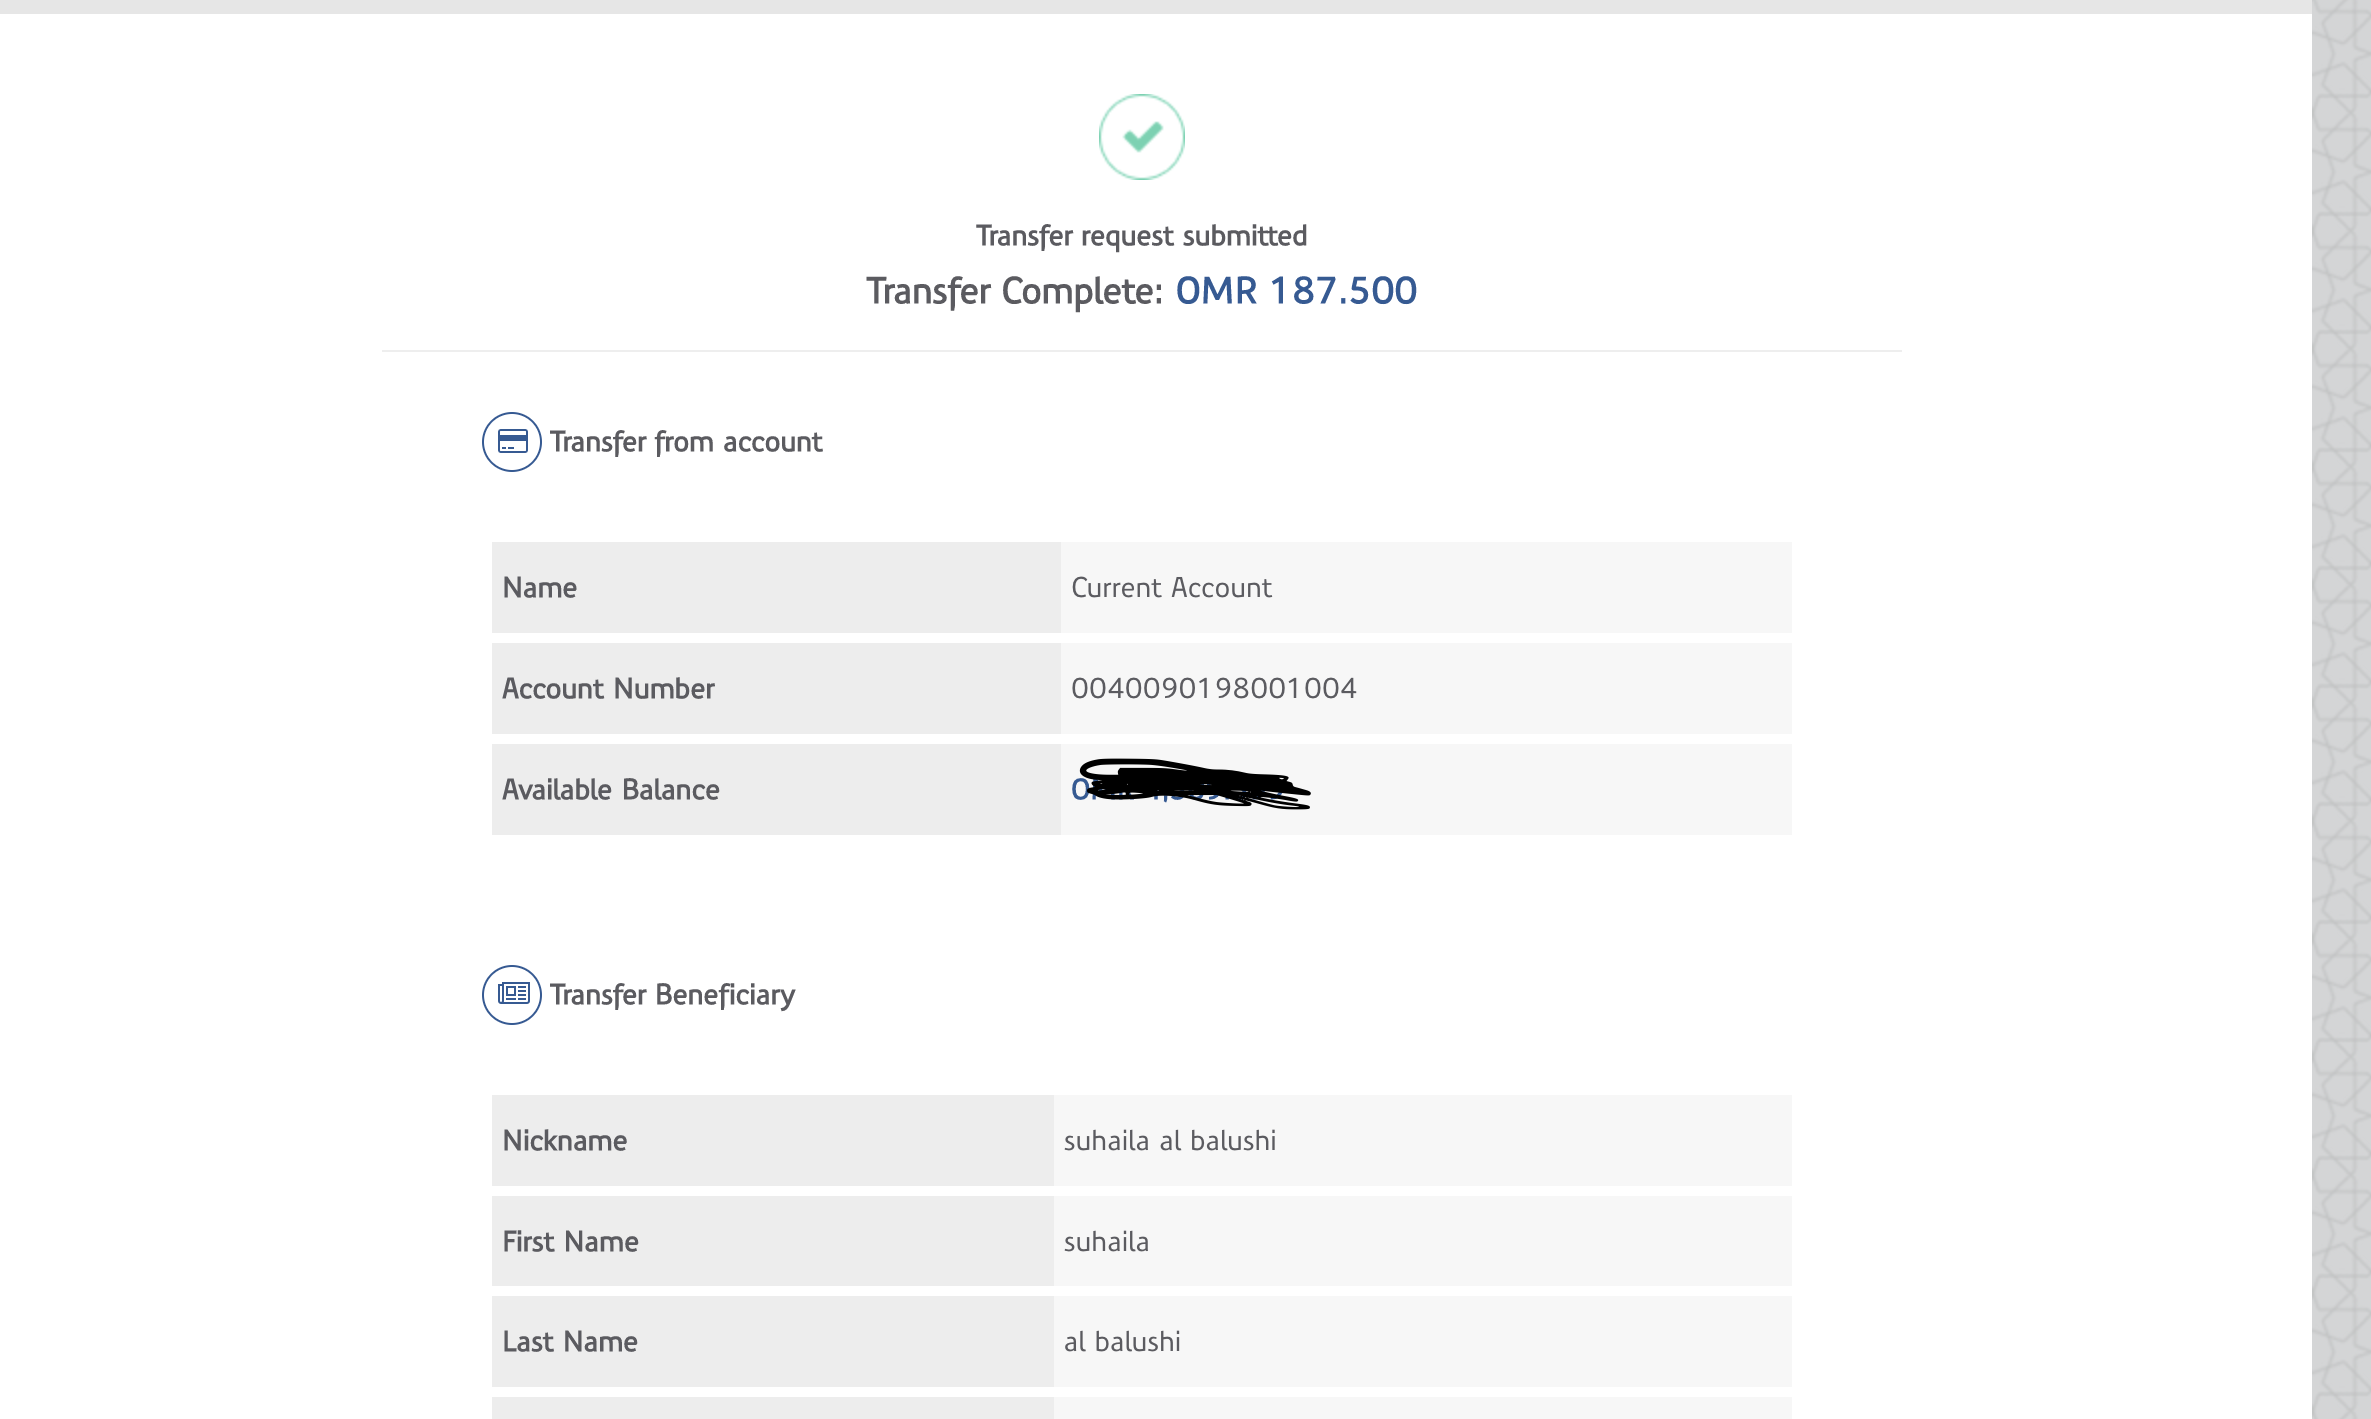The image size is (2371, 1419).
Task: Click nickname value suhaila al balushi
Action: coord(1169,1141)
